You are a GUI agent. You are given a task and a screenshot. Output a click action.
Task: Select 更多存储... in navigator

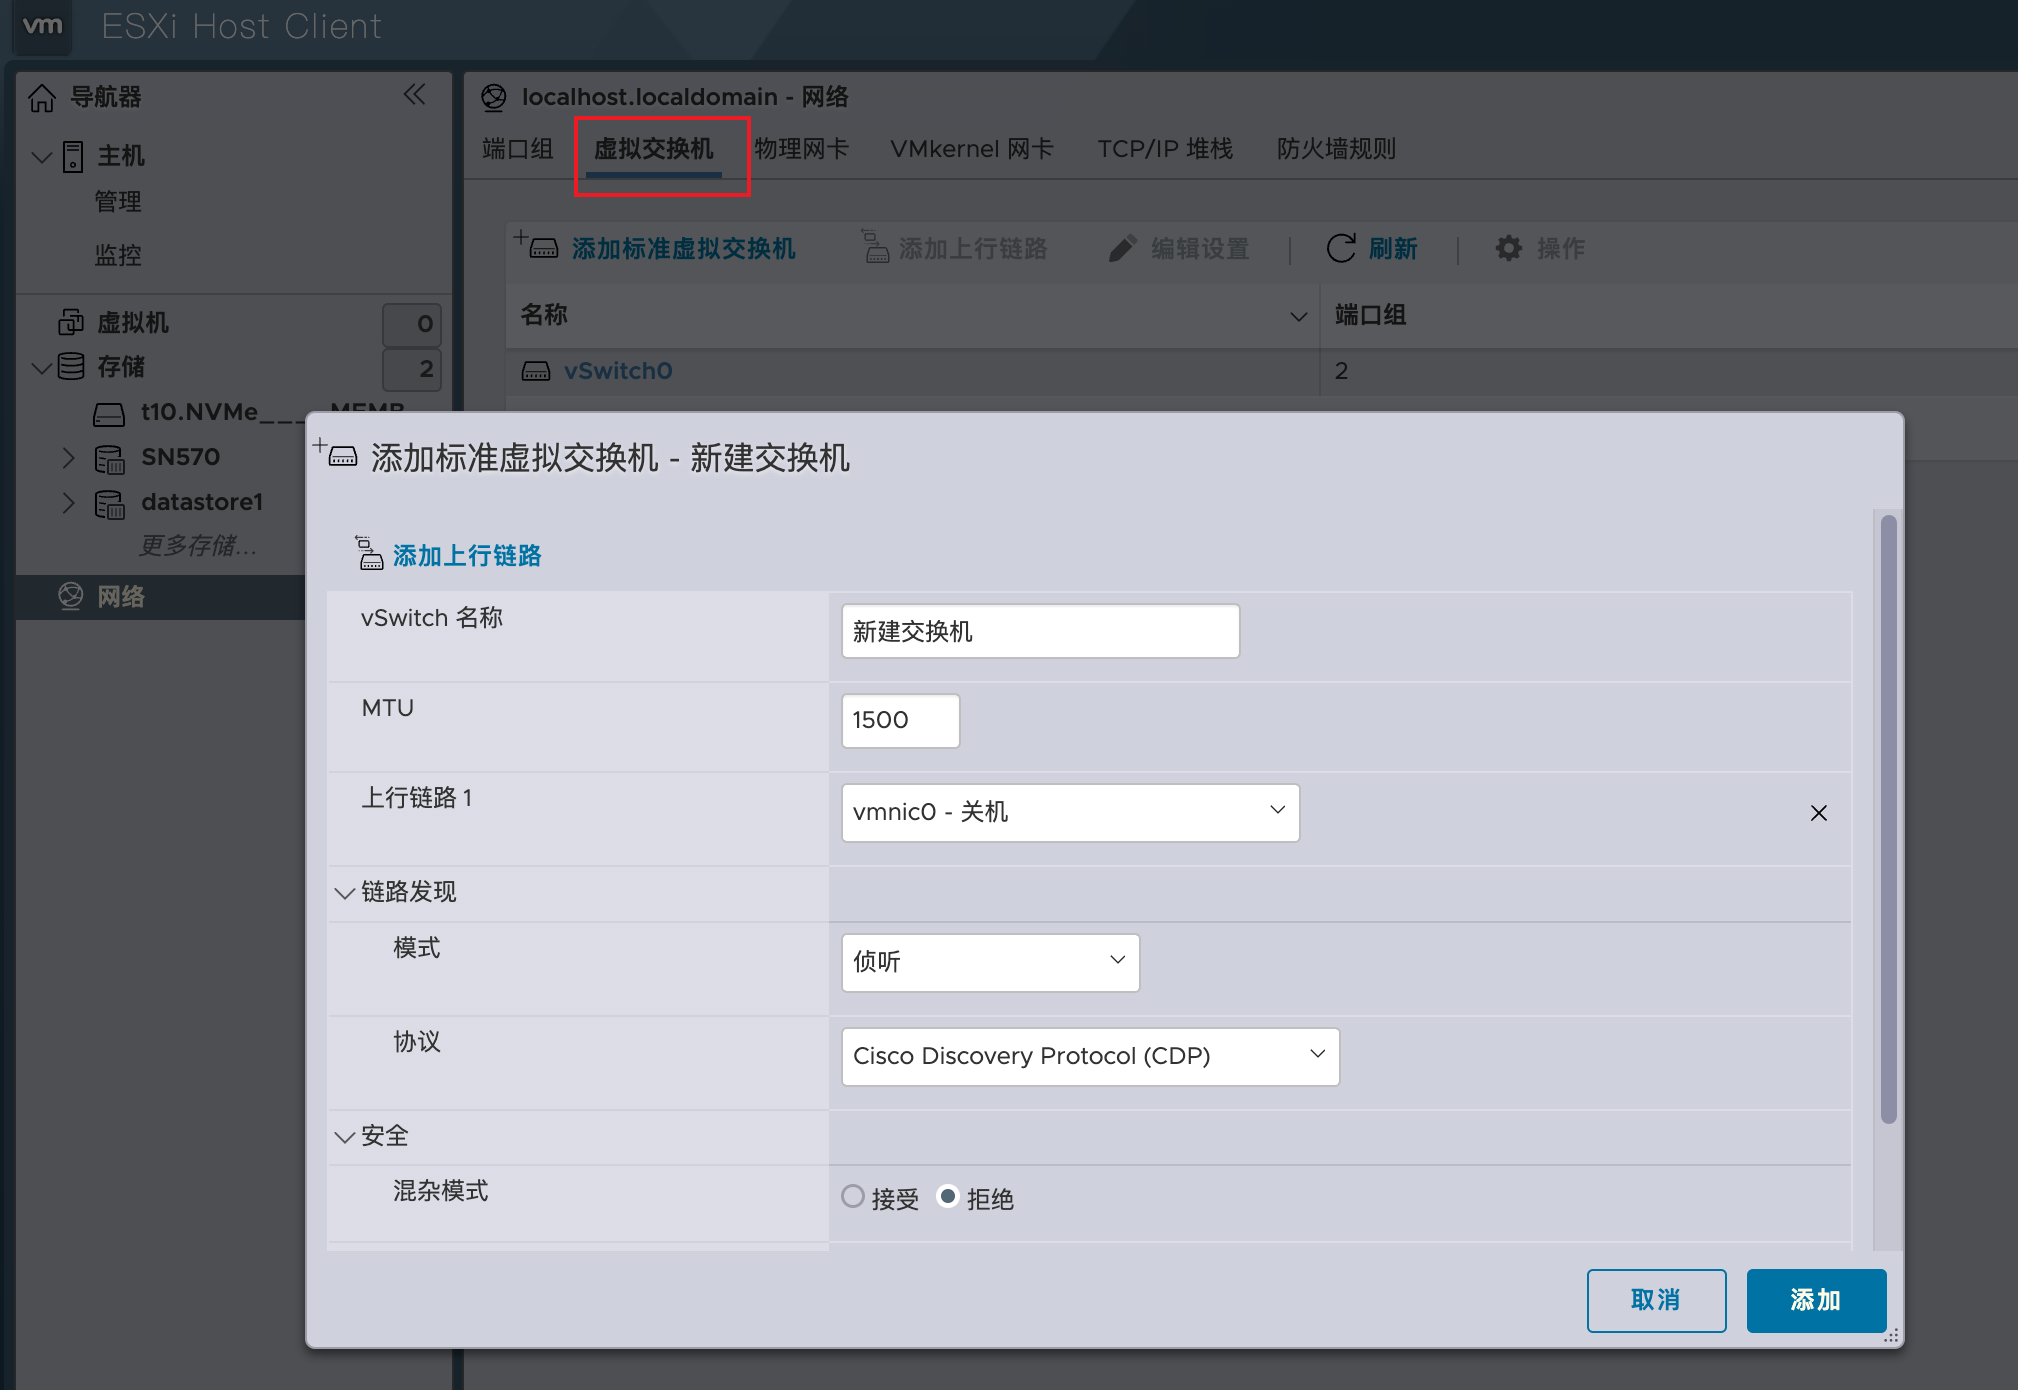point(198,545)
